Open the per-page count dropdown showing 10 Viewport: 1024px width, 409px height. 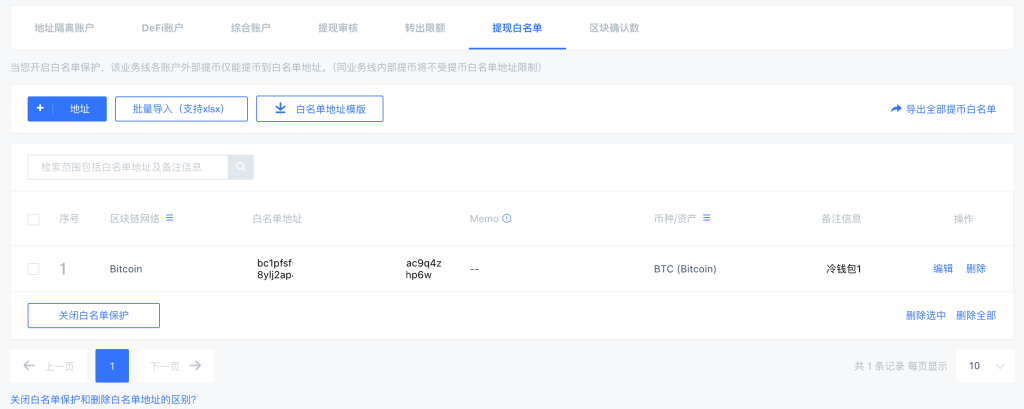click(x=984, y=366)
